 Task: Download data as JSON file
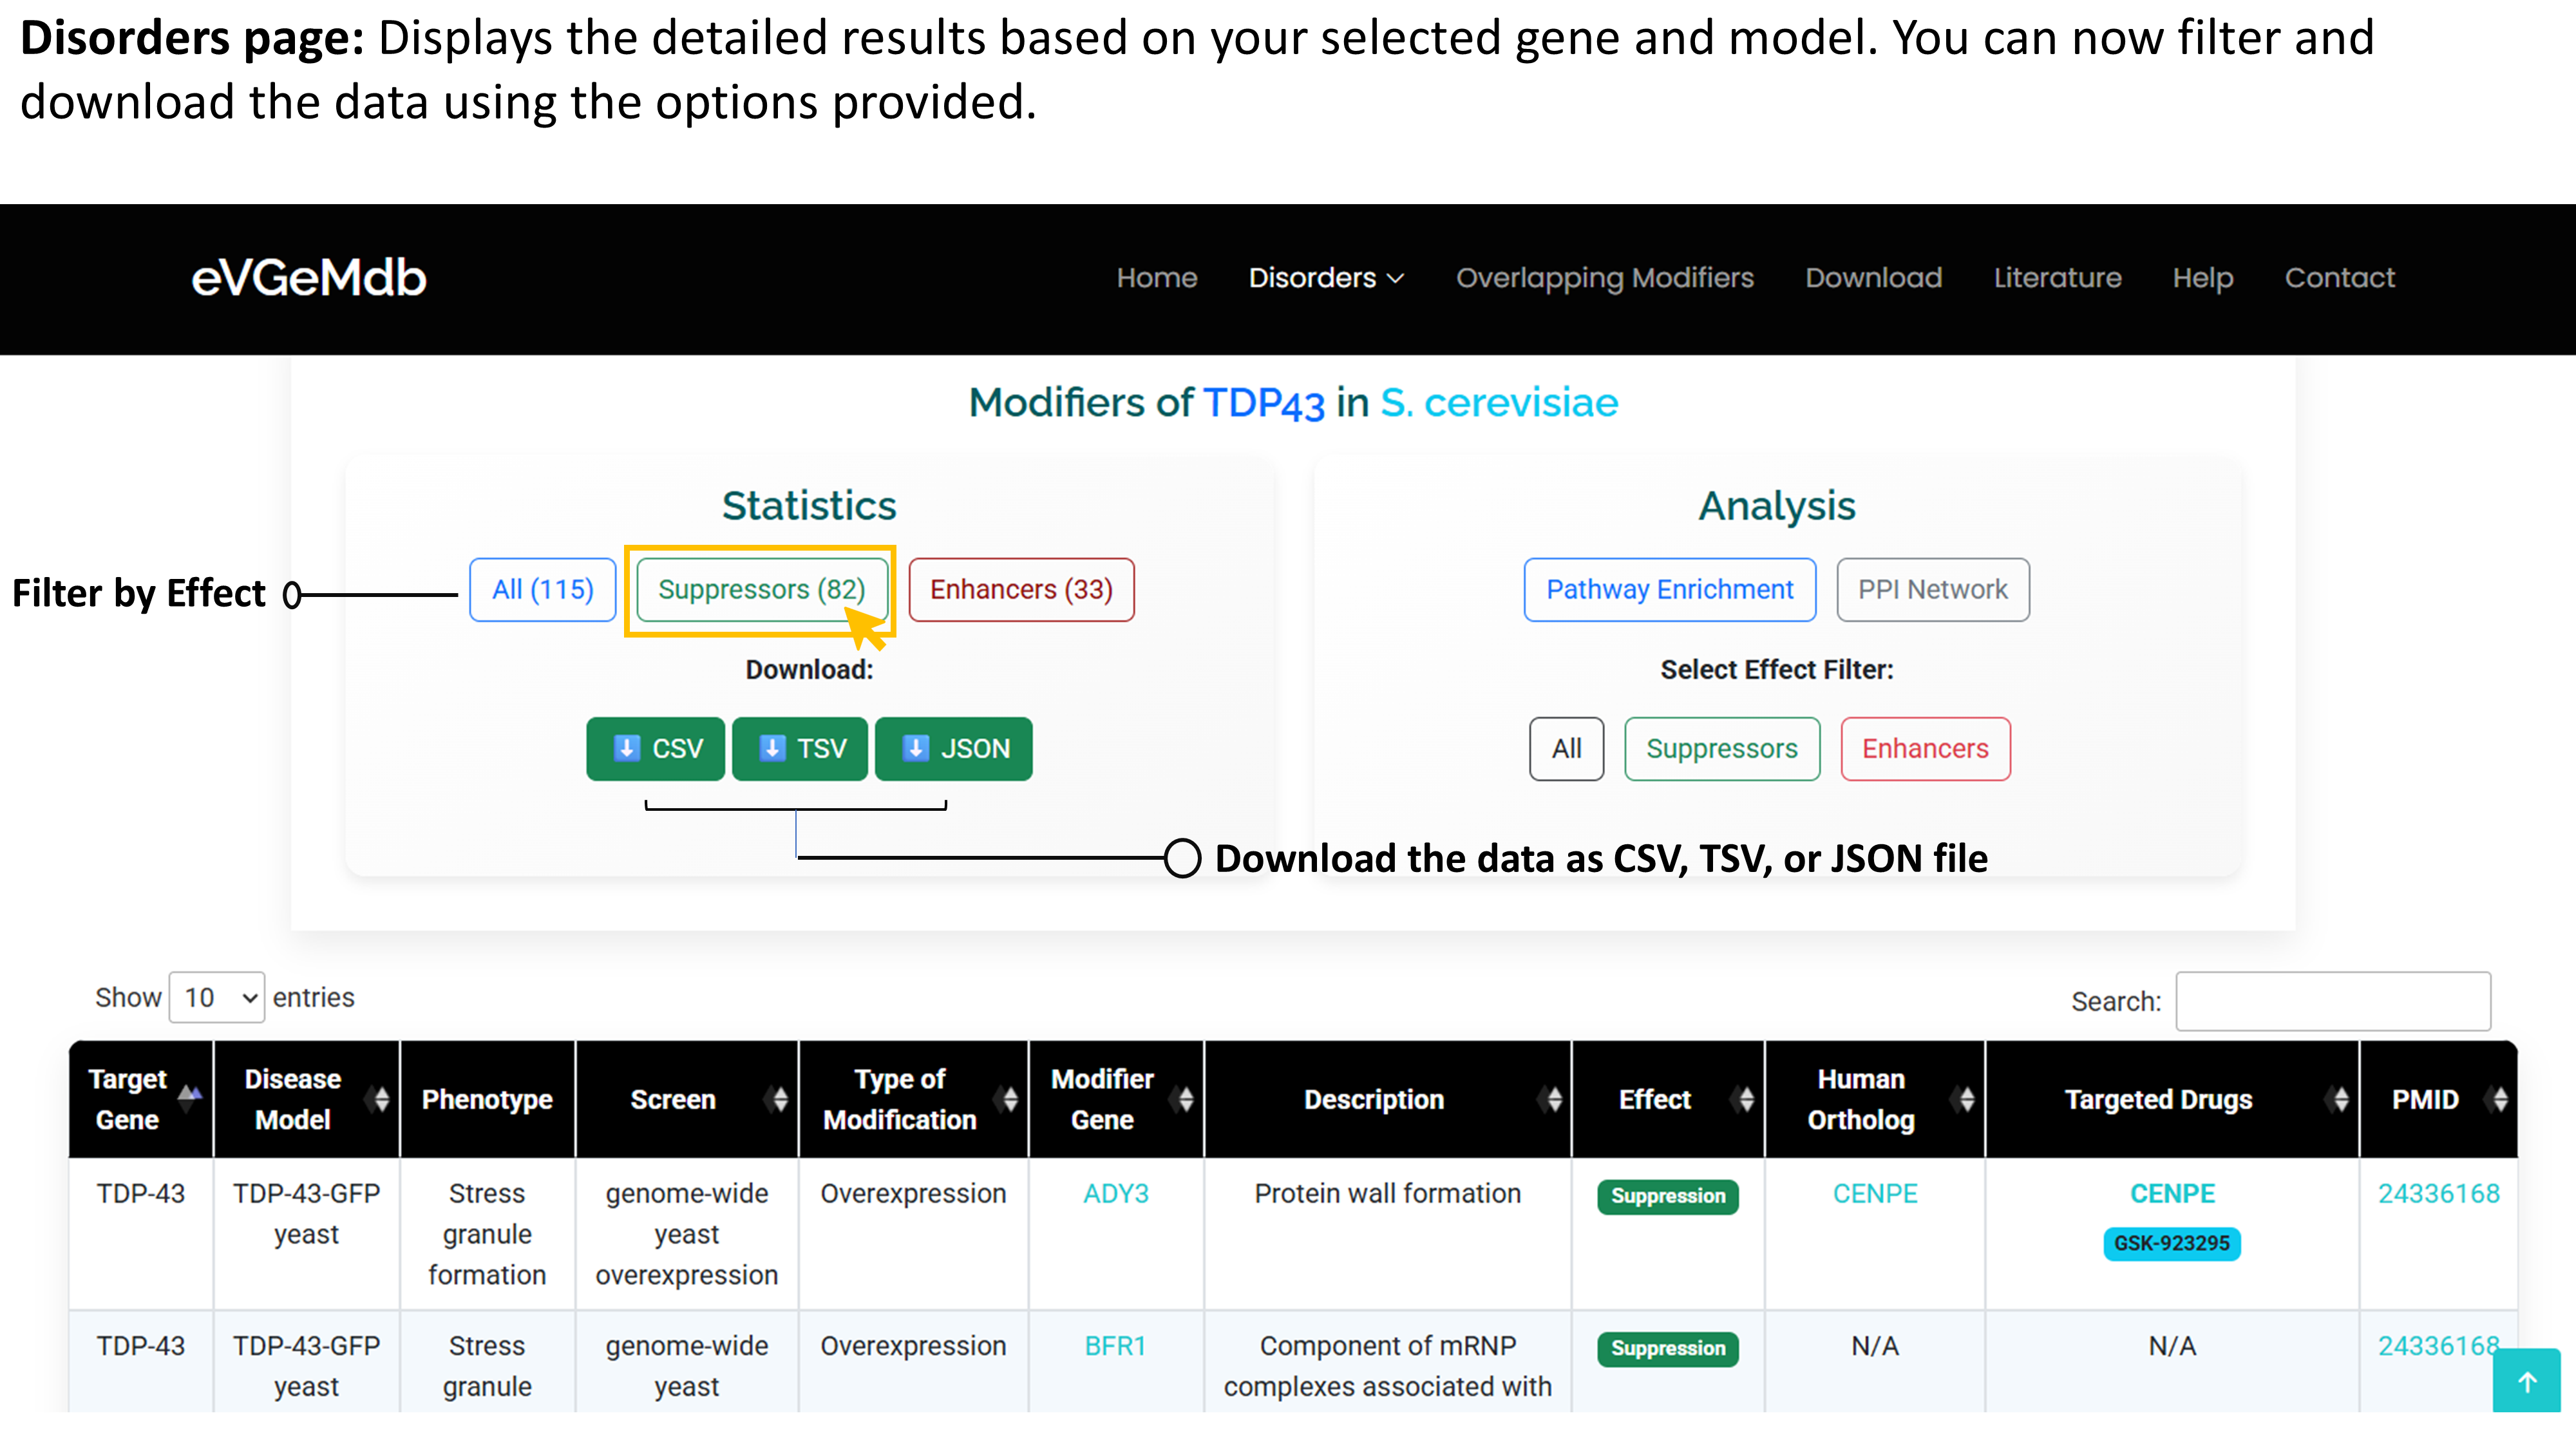pyautogui.click(x=953, y=748)
